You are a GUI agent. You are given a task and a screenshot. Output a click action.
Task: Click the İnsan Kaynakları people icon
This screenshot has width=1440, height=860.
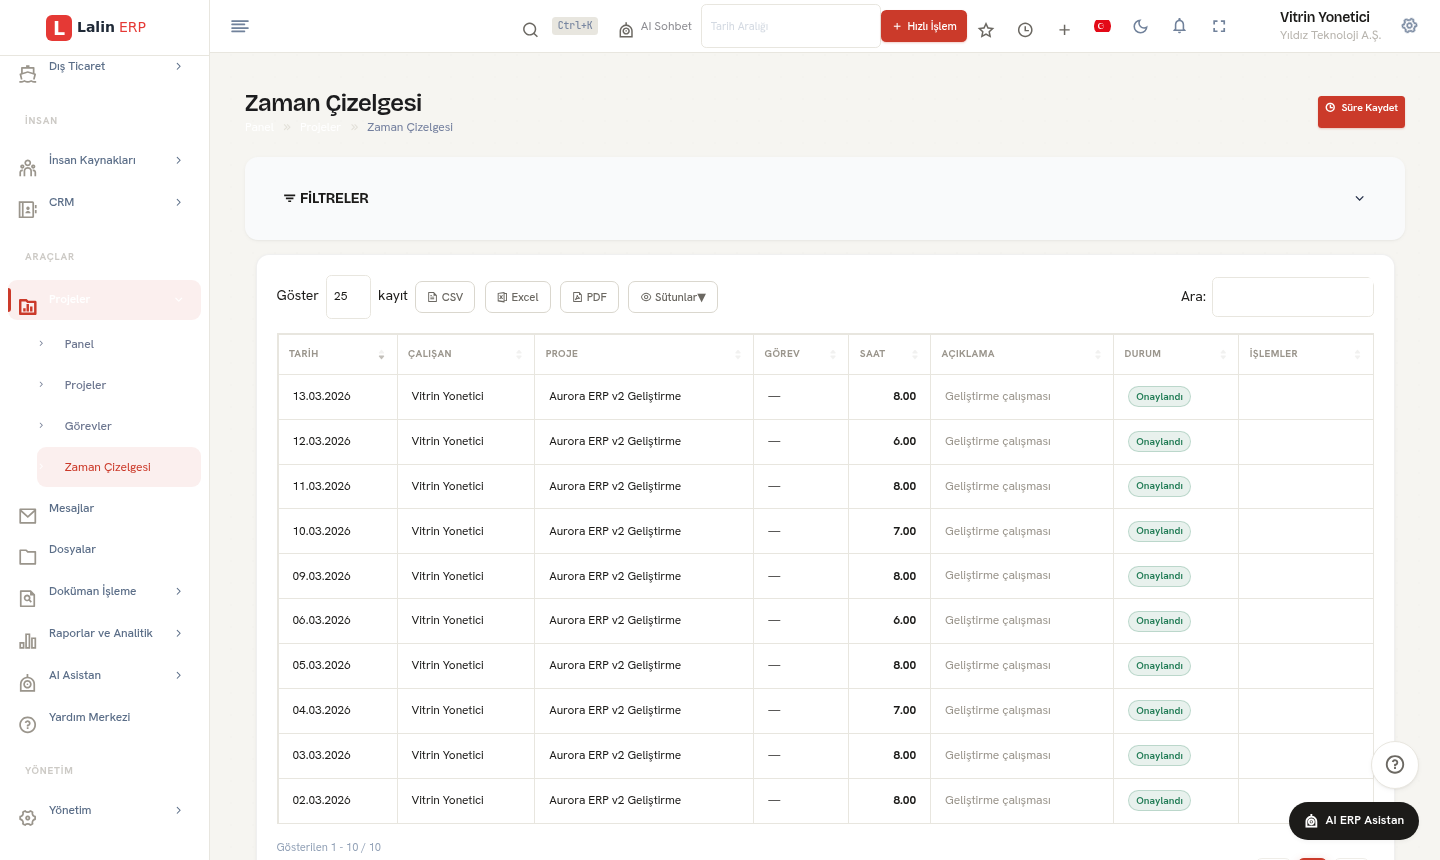click(28, 168)
